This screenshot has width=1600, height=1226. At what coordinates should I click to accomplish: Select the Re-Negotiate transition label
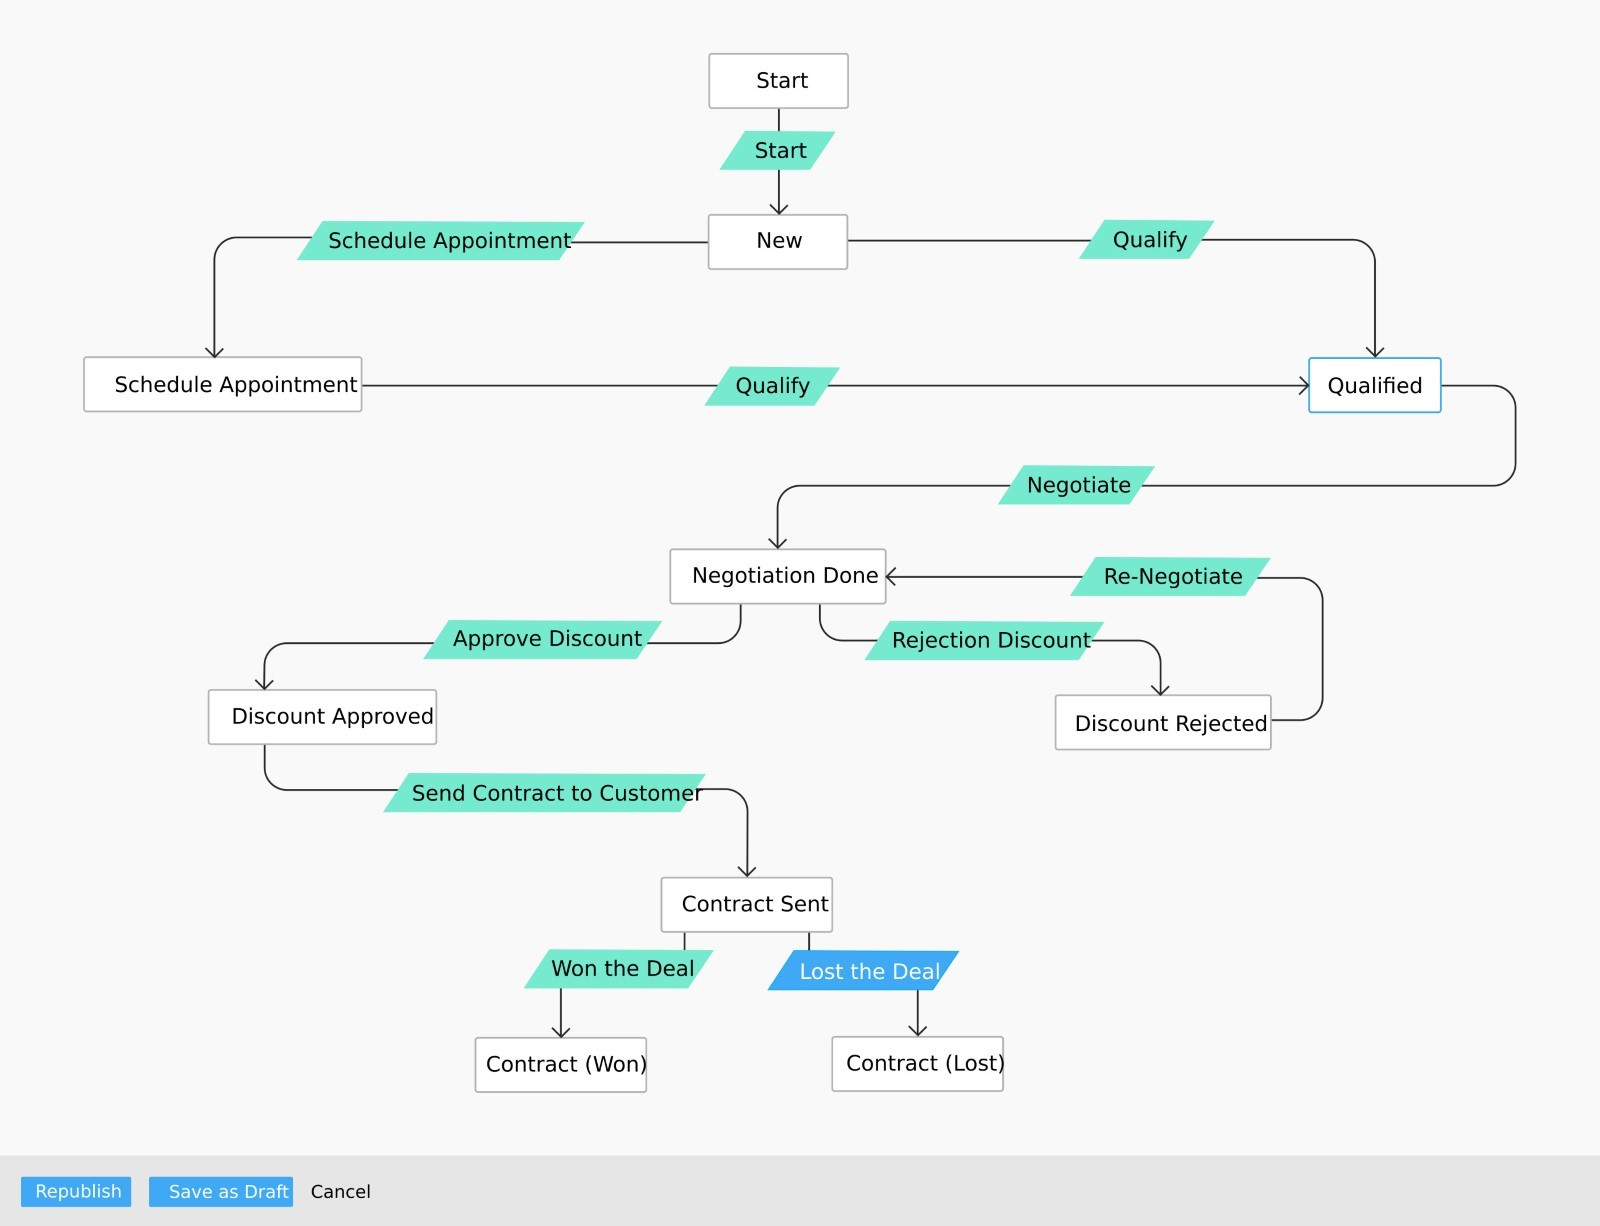(x=1171, y=577)
